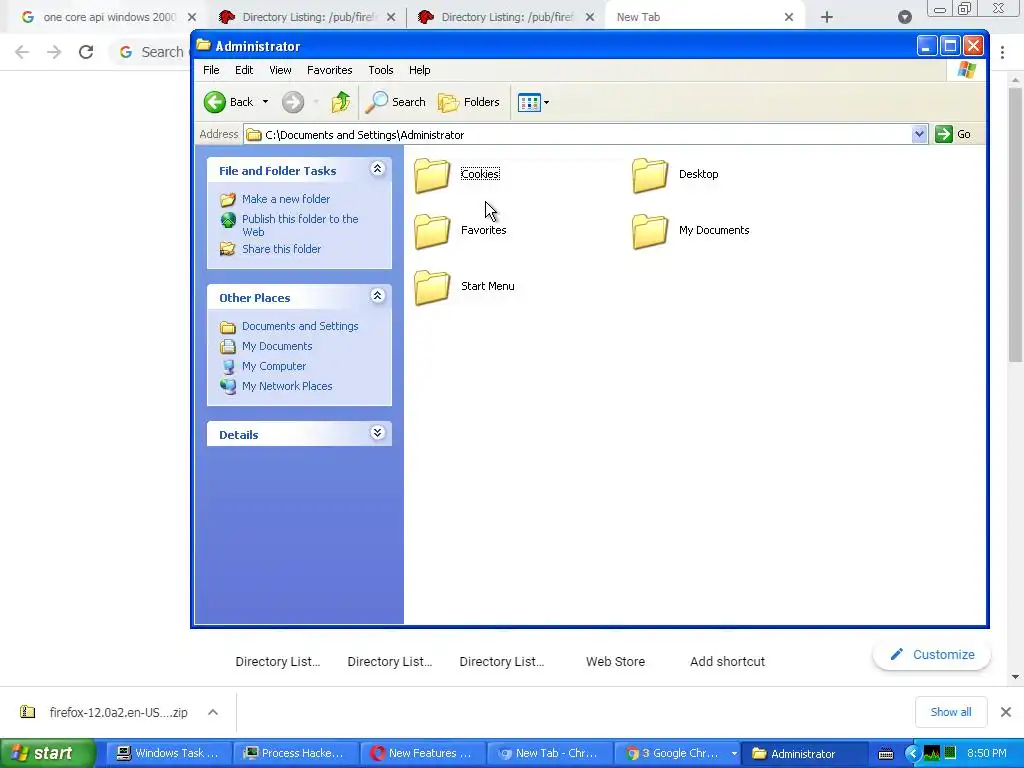1024x768 pixels.
Task: Click Customize button on New Tab page
Action: tap(932, 654)
